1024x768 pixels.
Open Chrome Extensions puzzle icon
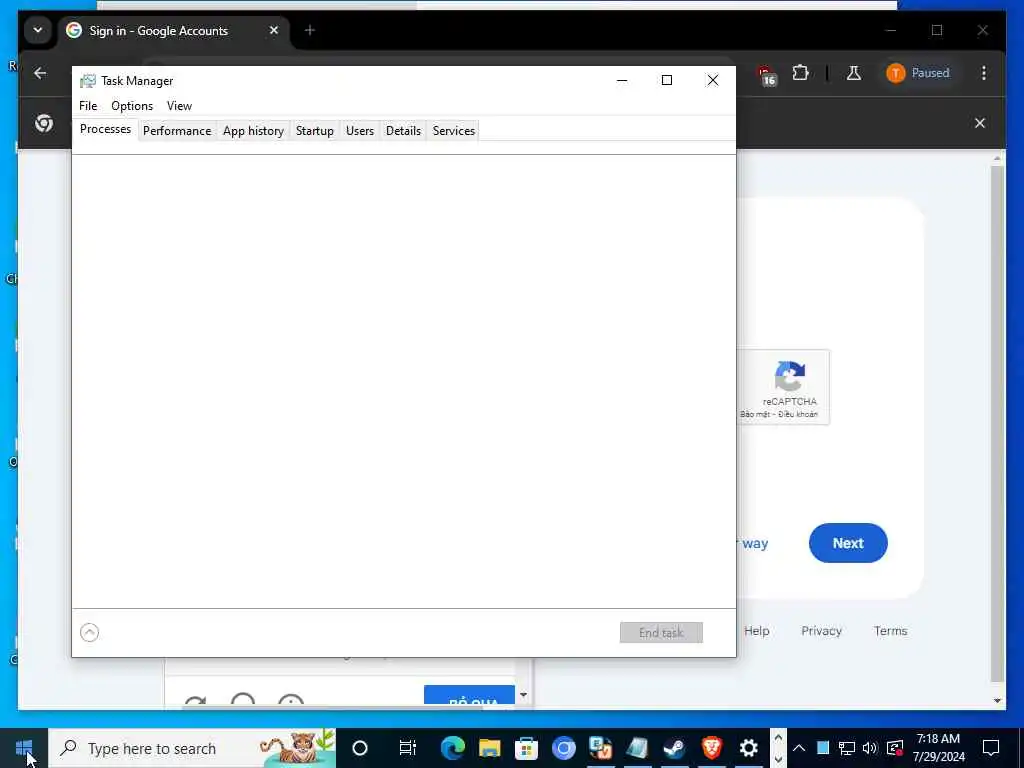tap(800, 72)
